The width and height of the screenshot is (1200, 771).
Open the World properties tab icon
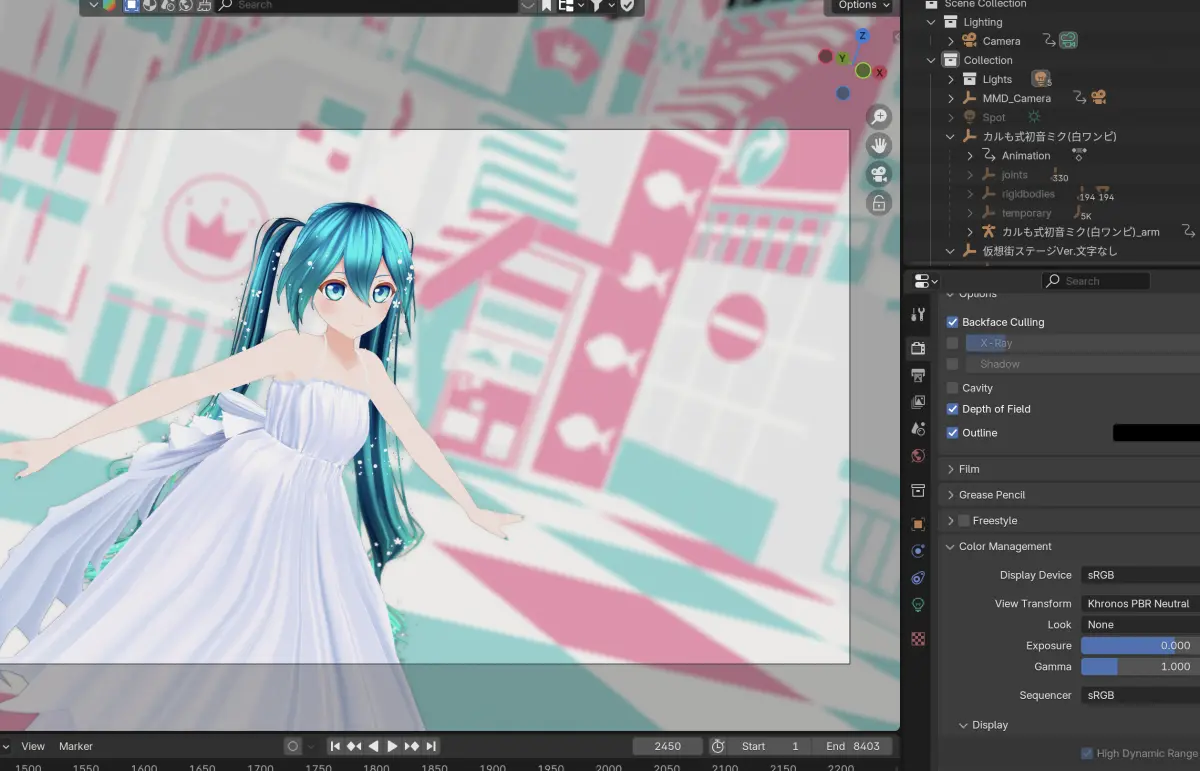click(918, 456)
